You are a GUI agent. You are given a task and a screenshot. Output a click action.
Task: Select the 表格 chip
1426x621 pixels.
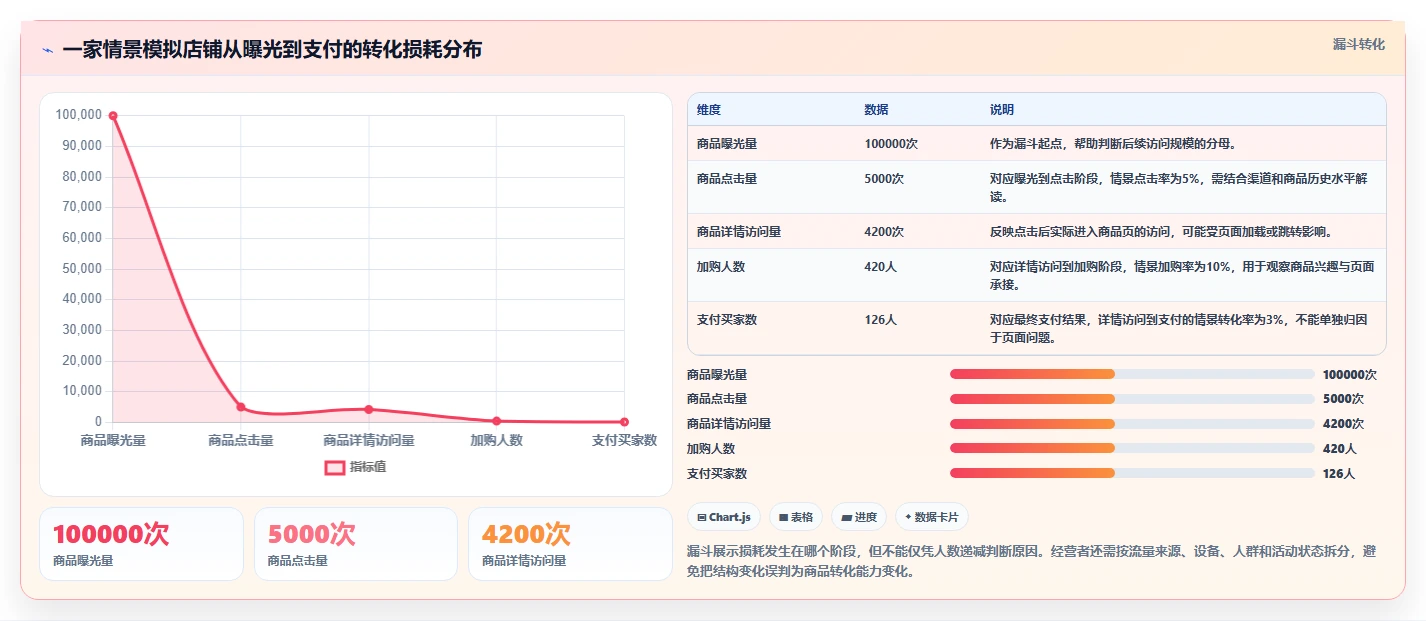coord(796,517)
